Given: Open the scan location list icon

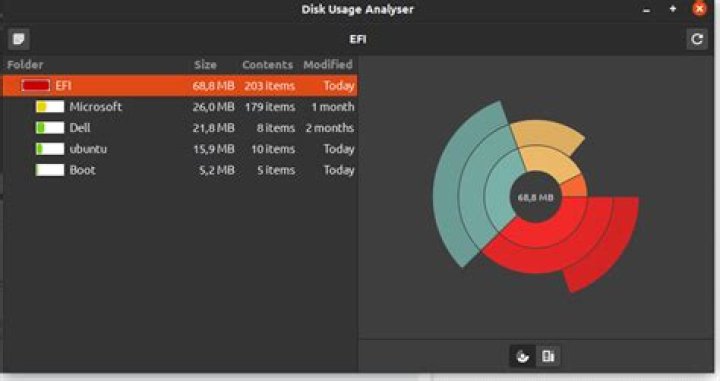Looking at the screenshot, I should click(x=19, y=39).
